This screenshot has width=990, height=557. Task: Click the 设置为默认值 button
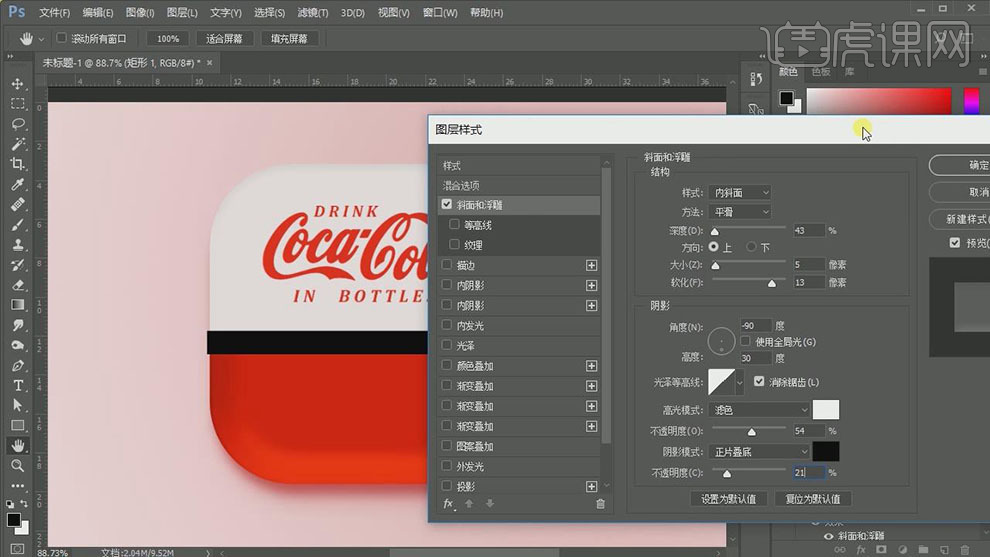pos(728,498)
